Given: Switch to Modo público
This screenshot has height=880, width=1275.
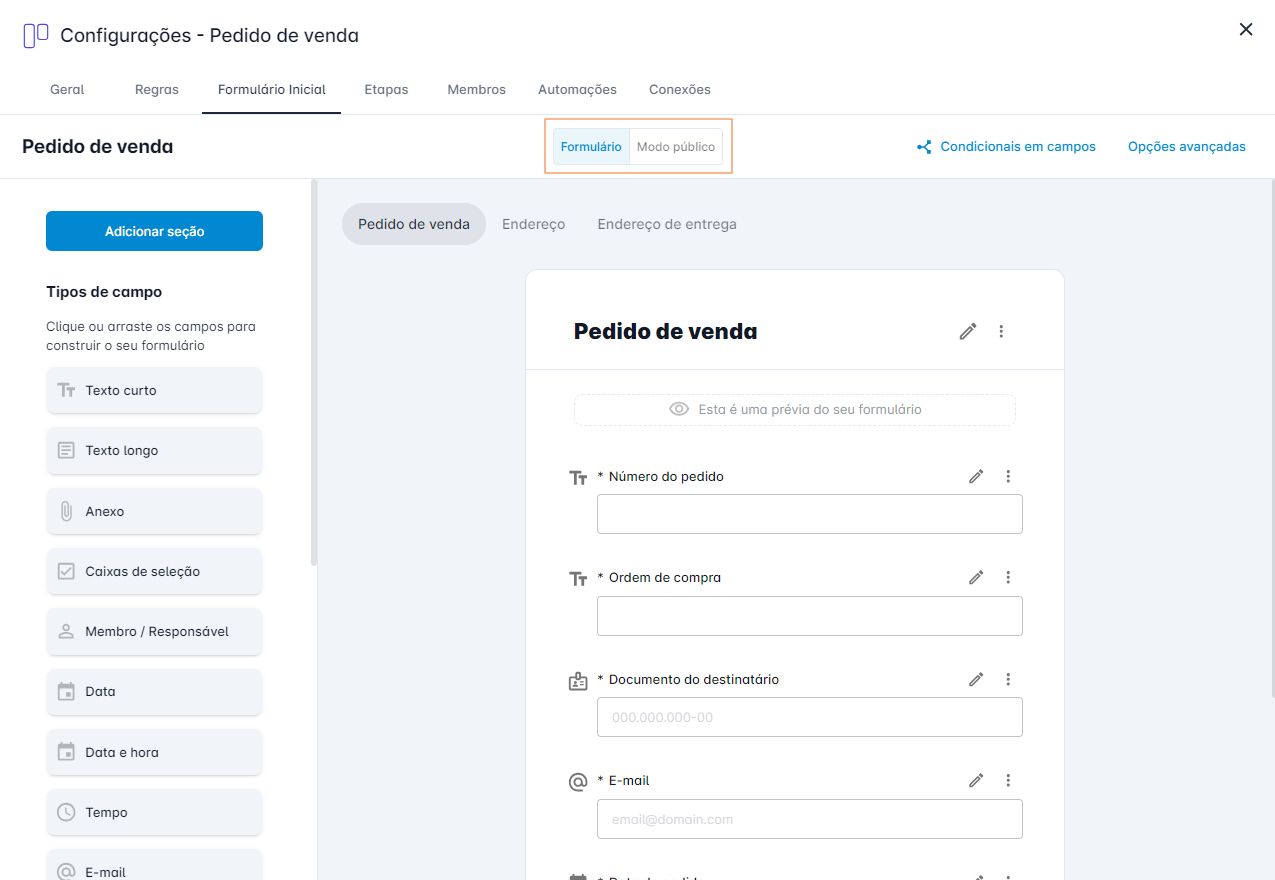Looking at the screenshot, I should 676,147.
